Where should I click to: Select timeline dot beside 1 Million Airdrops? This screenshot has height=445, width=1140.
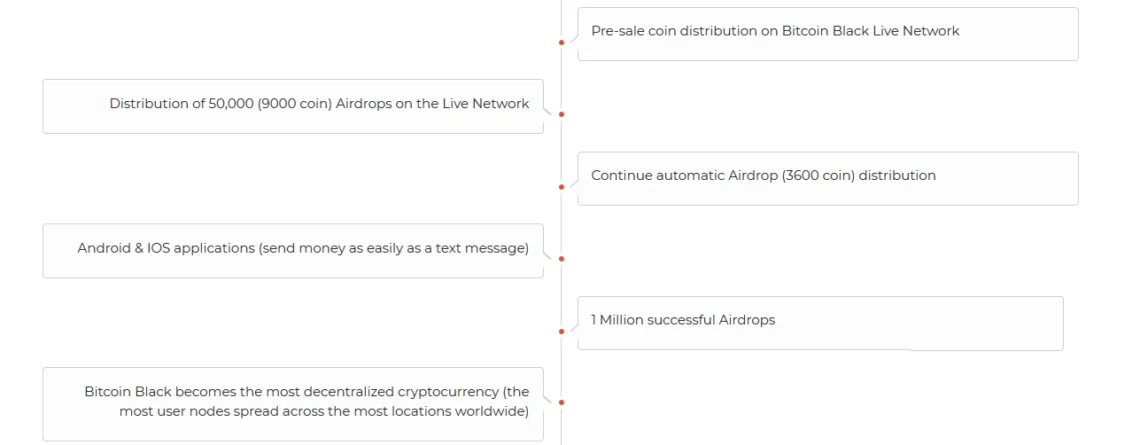pos(561,331)
